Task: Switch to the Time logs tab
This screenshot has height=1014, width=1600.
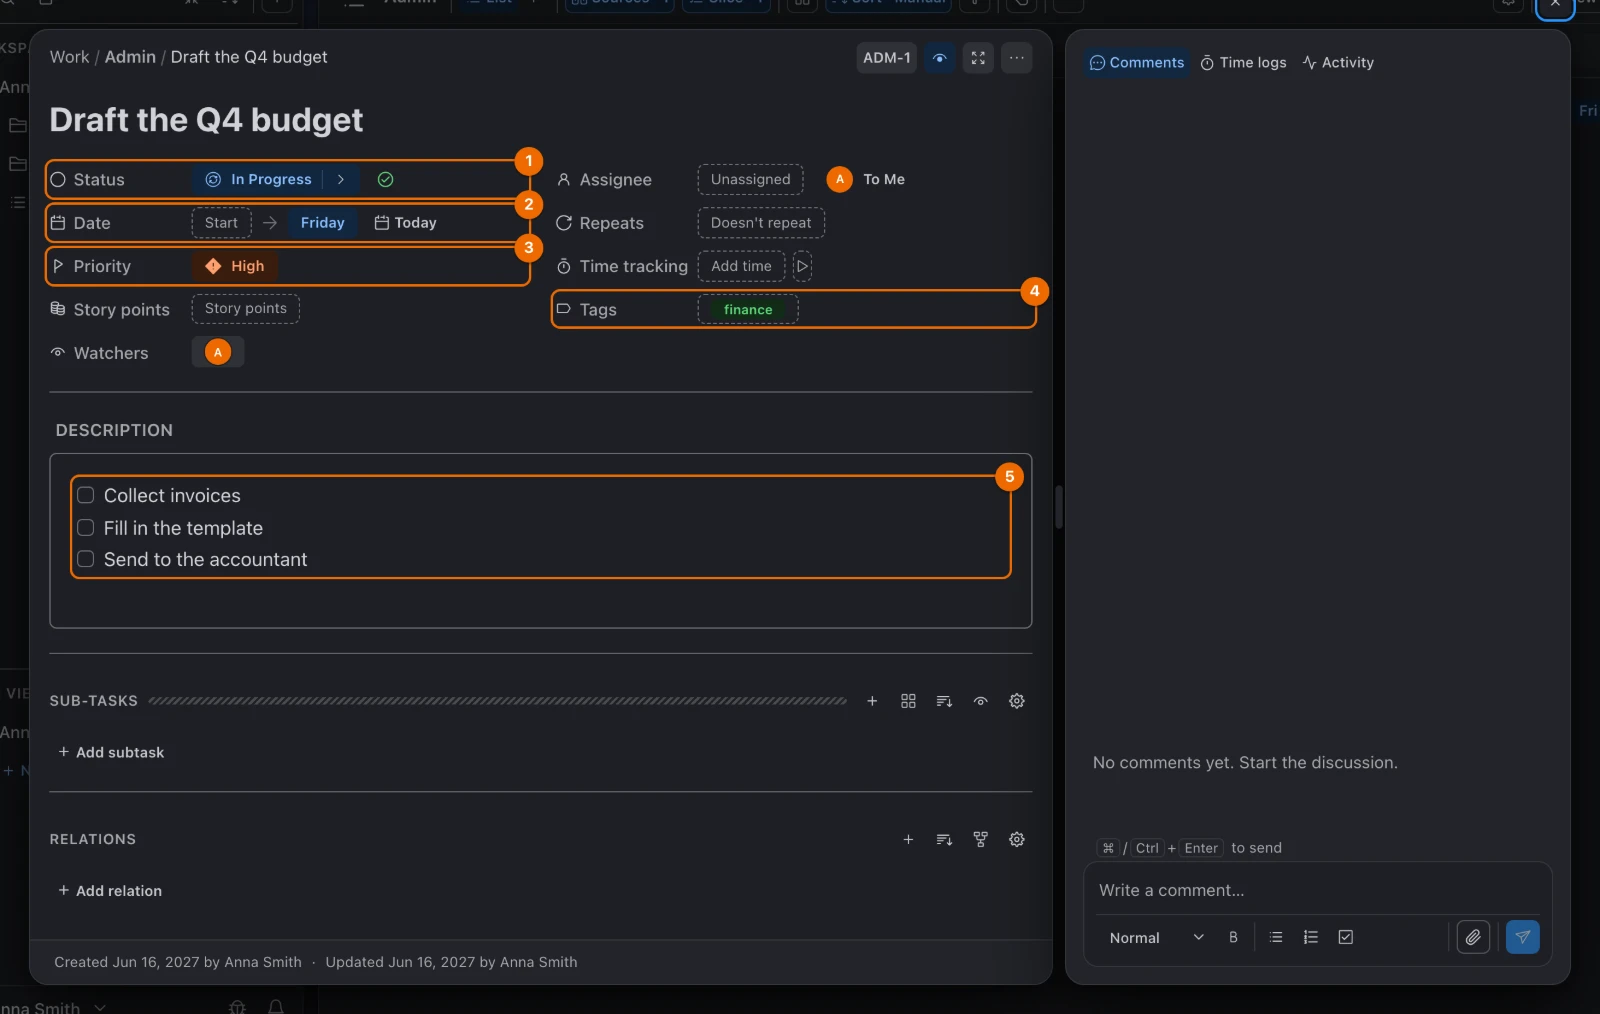Action: point(1243,62)
